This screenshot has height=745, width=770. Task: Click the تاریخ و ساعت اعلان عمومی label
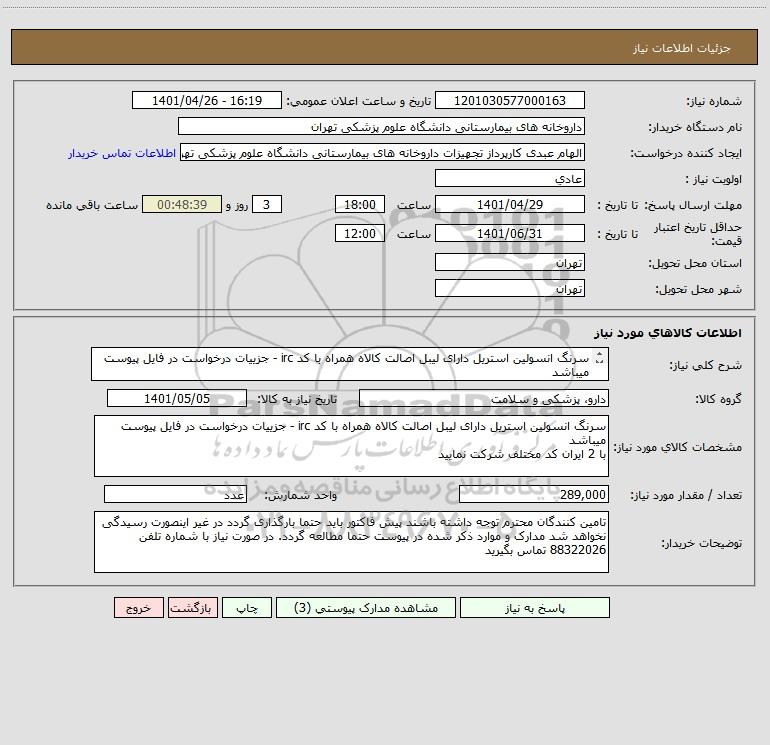(x=358, y=101)
